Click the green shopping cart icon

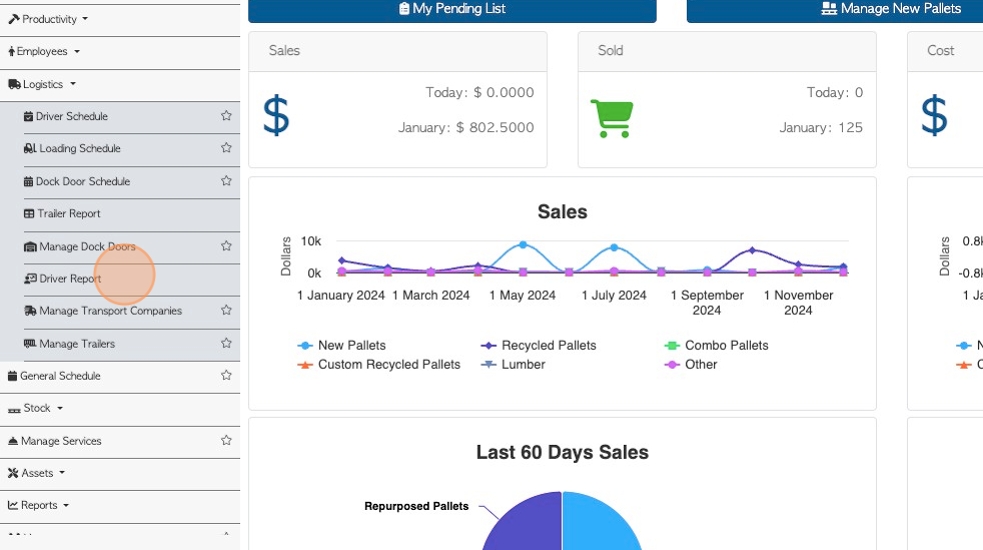pyautogui.click(x=612, y=117)
